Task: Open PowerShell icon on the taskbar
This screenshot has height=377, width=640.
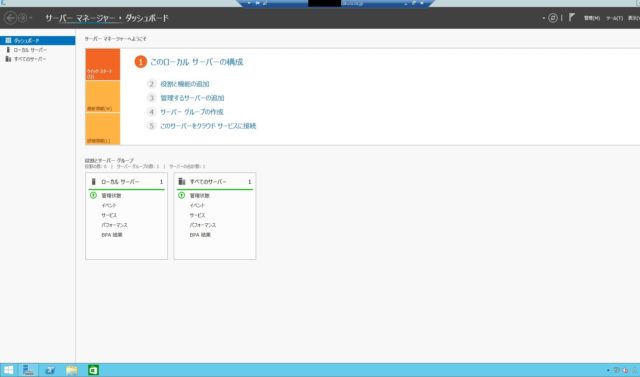Action: click(50, 370)
